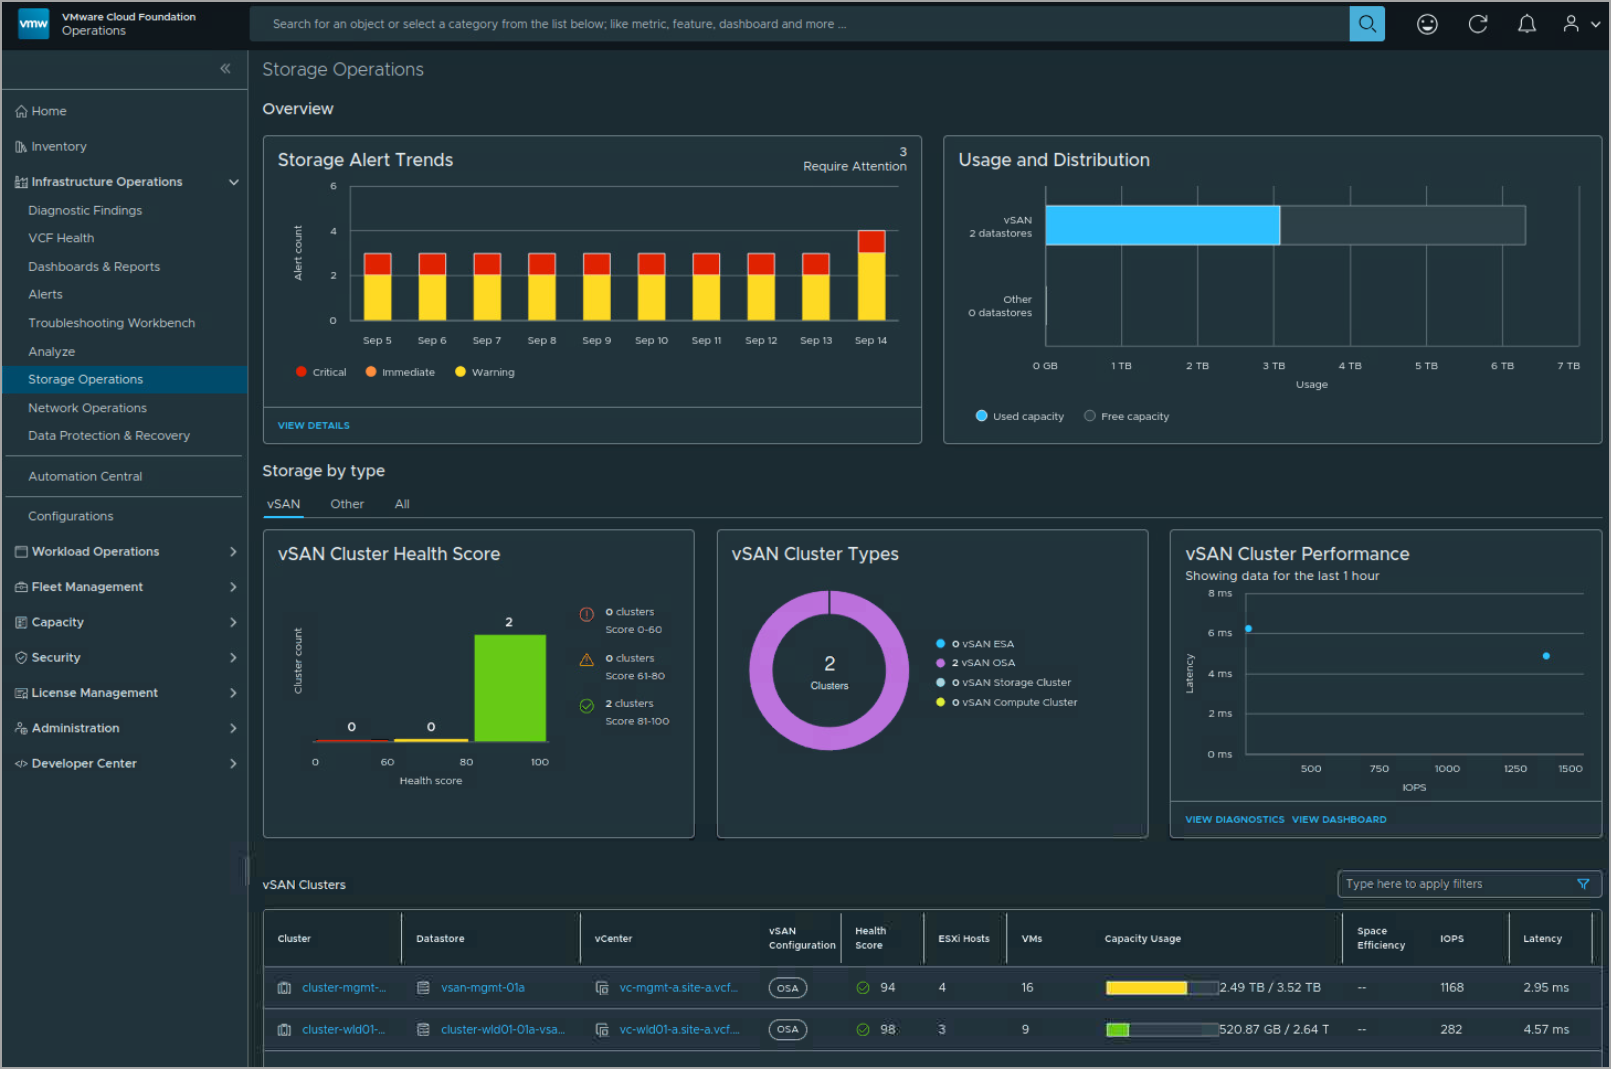This screenshot has height=1069, width=1611.
Task: Click the refresh icon in header
Action: [x=1477, y=24]
